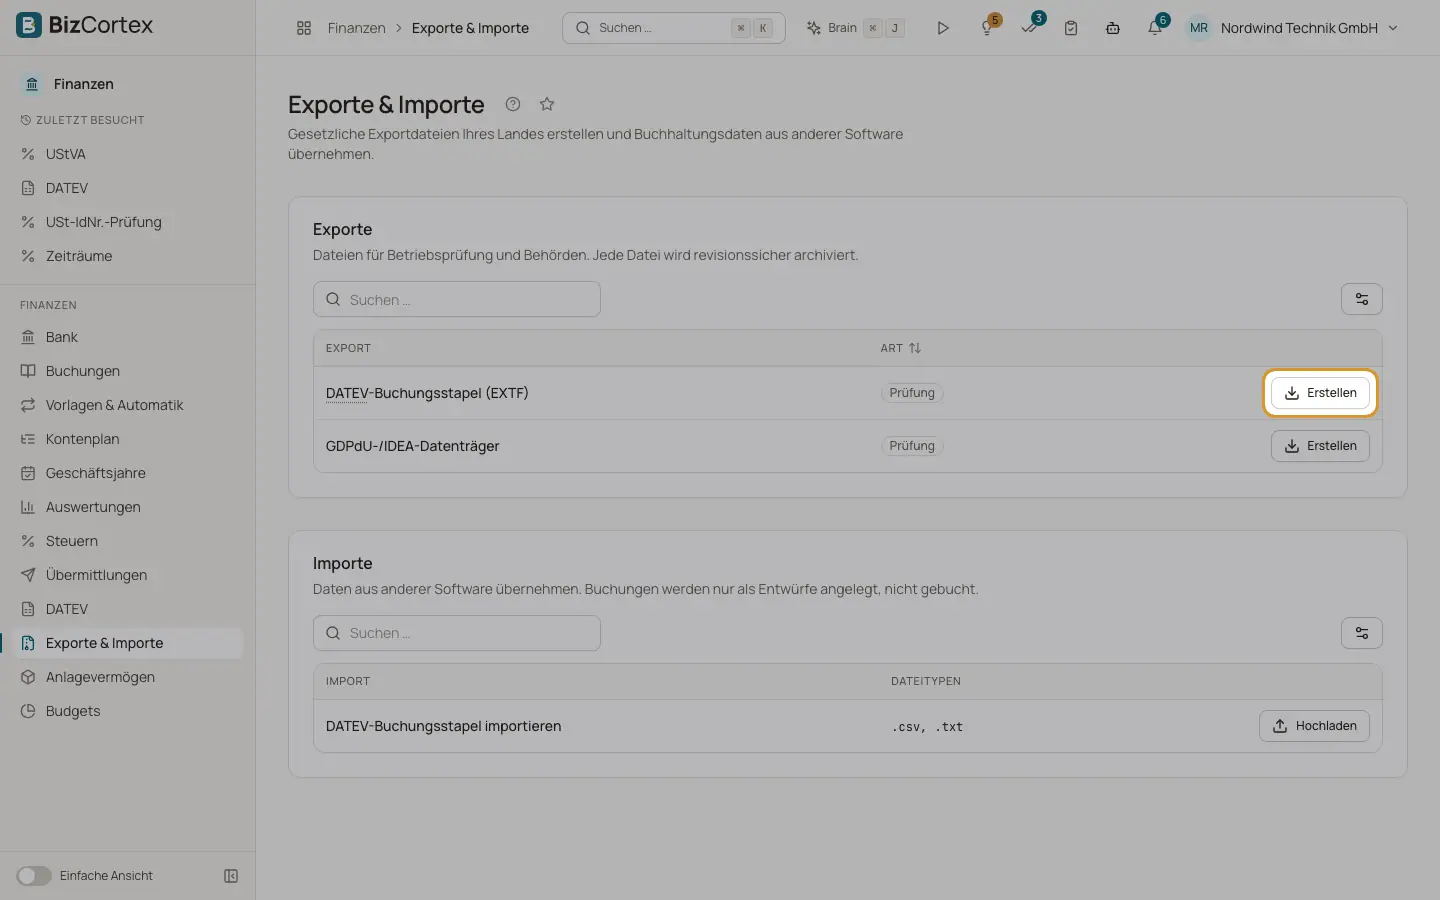Click the help question mark beside page title

513,104
